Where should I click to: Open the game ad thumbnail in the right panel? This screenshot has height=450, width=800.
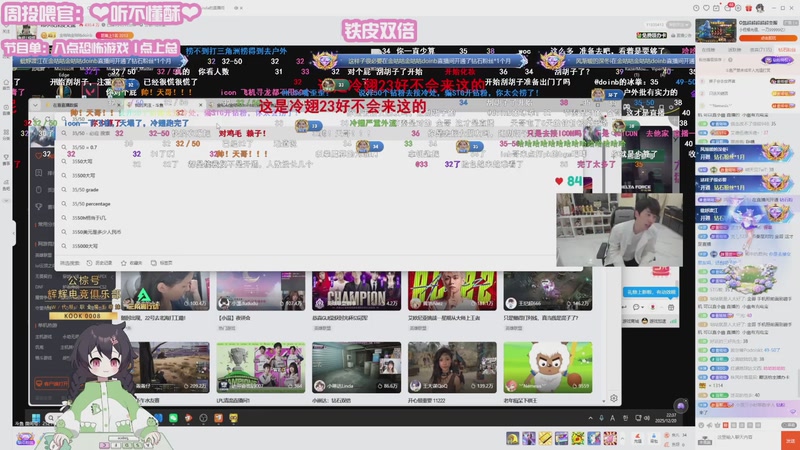(716, 31)
